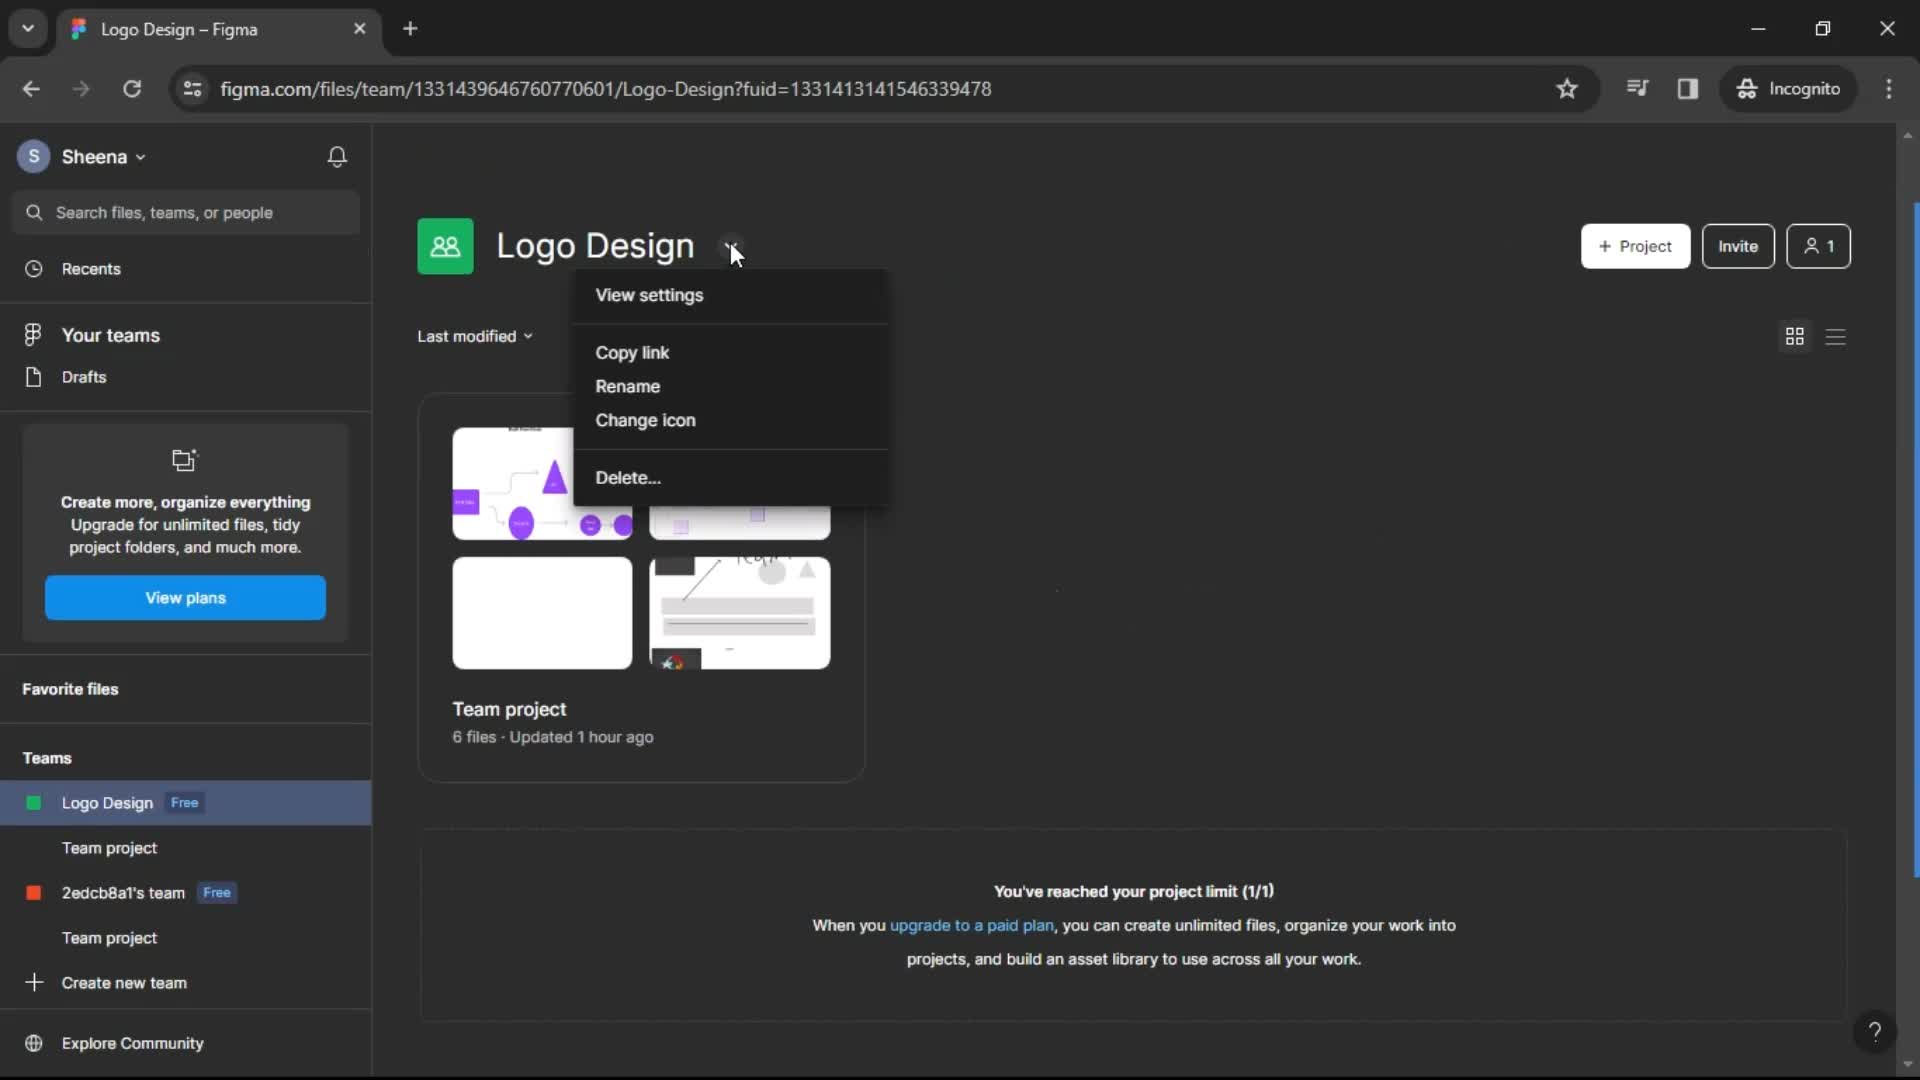This screenshot has height=1080, width=1920.
Task: Select Delete from the context menu
Action: coord(628,476)
